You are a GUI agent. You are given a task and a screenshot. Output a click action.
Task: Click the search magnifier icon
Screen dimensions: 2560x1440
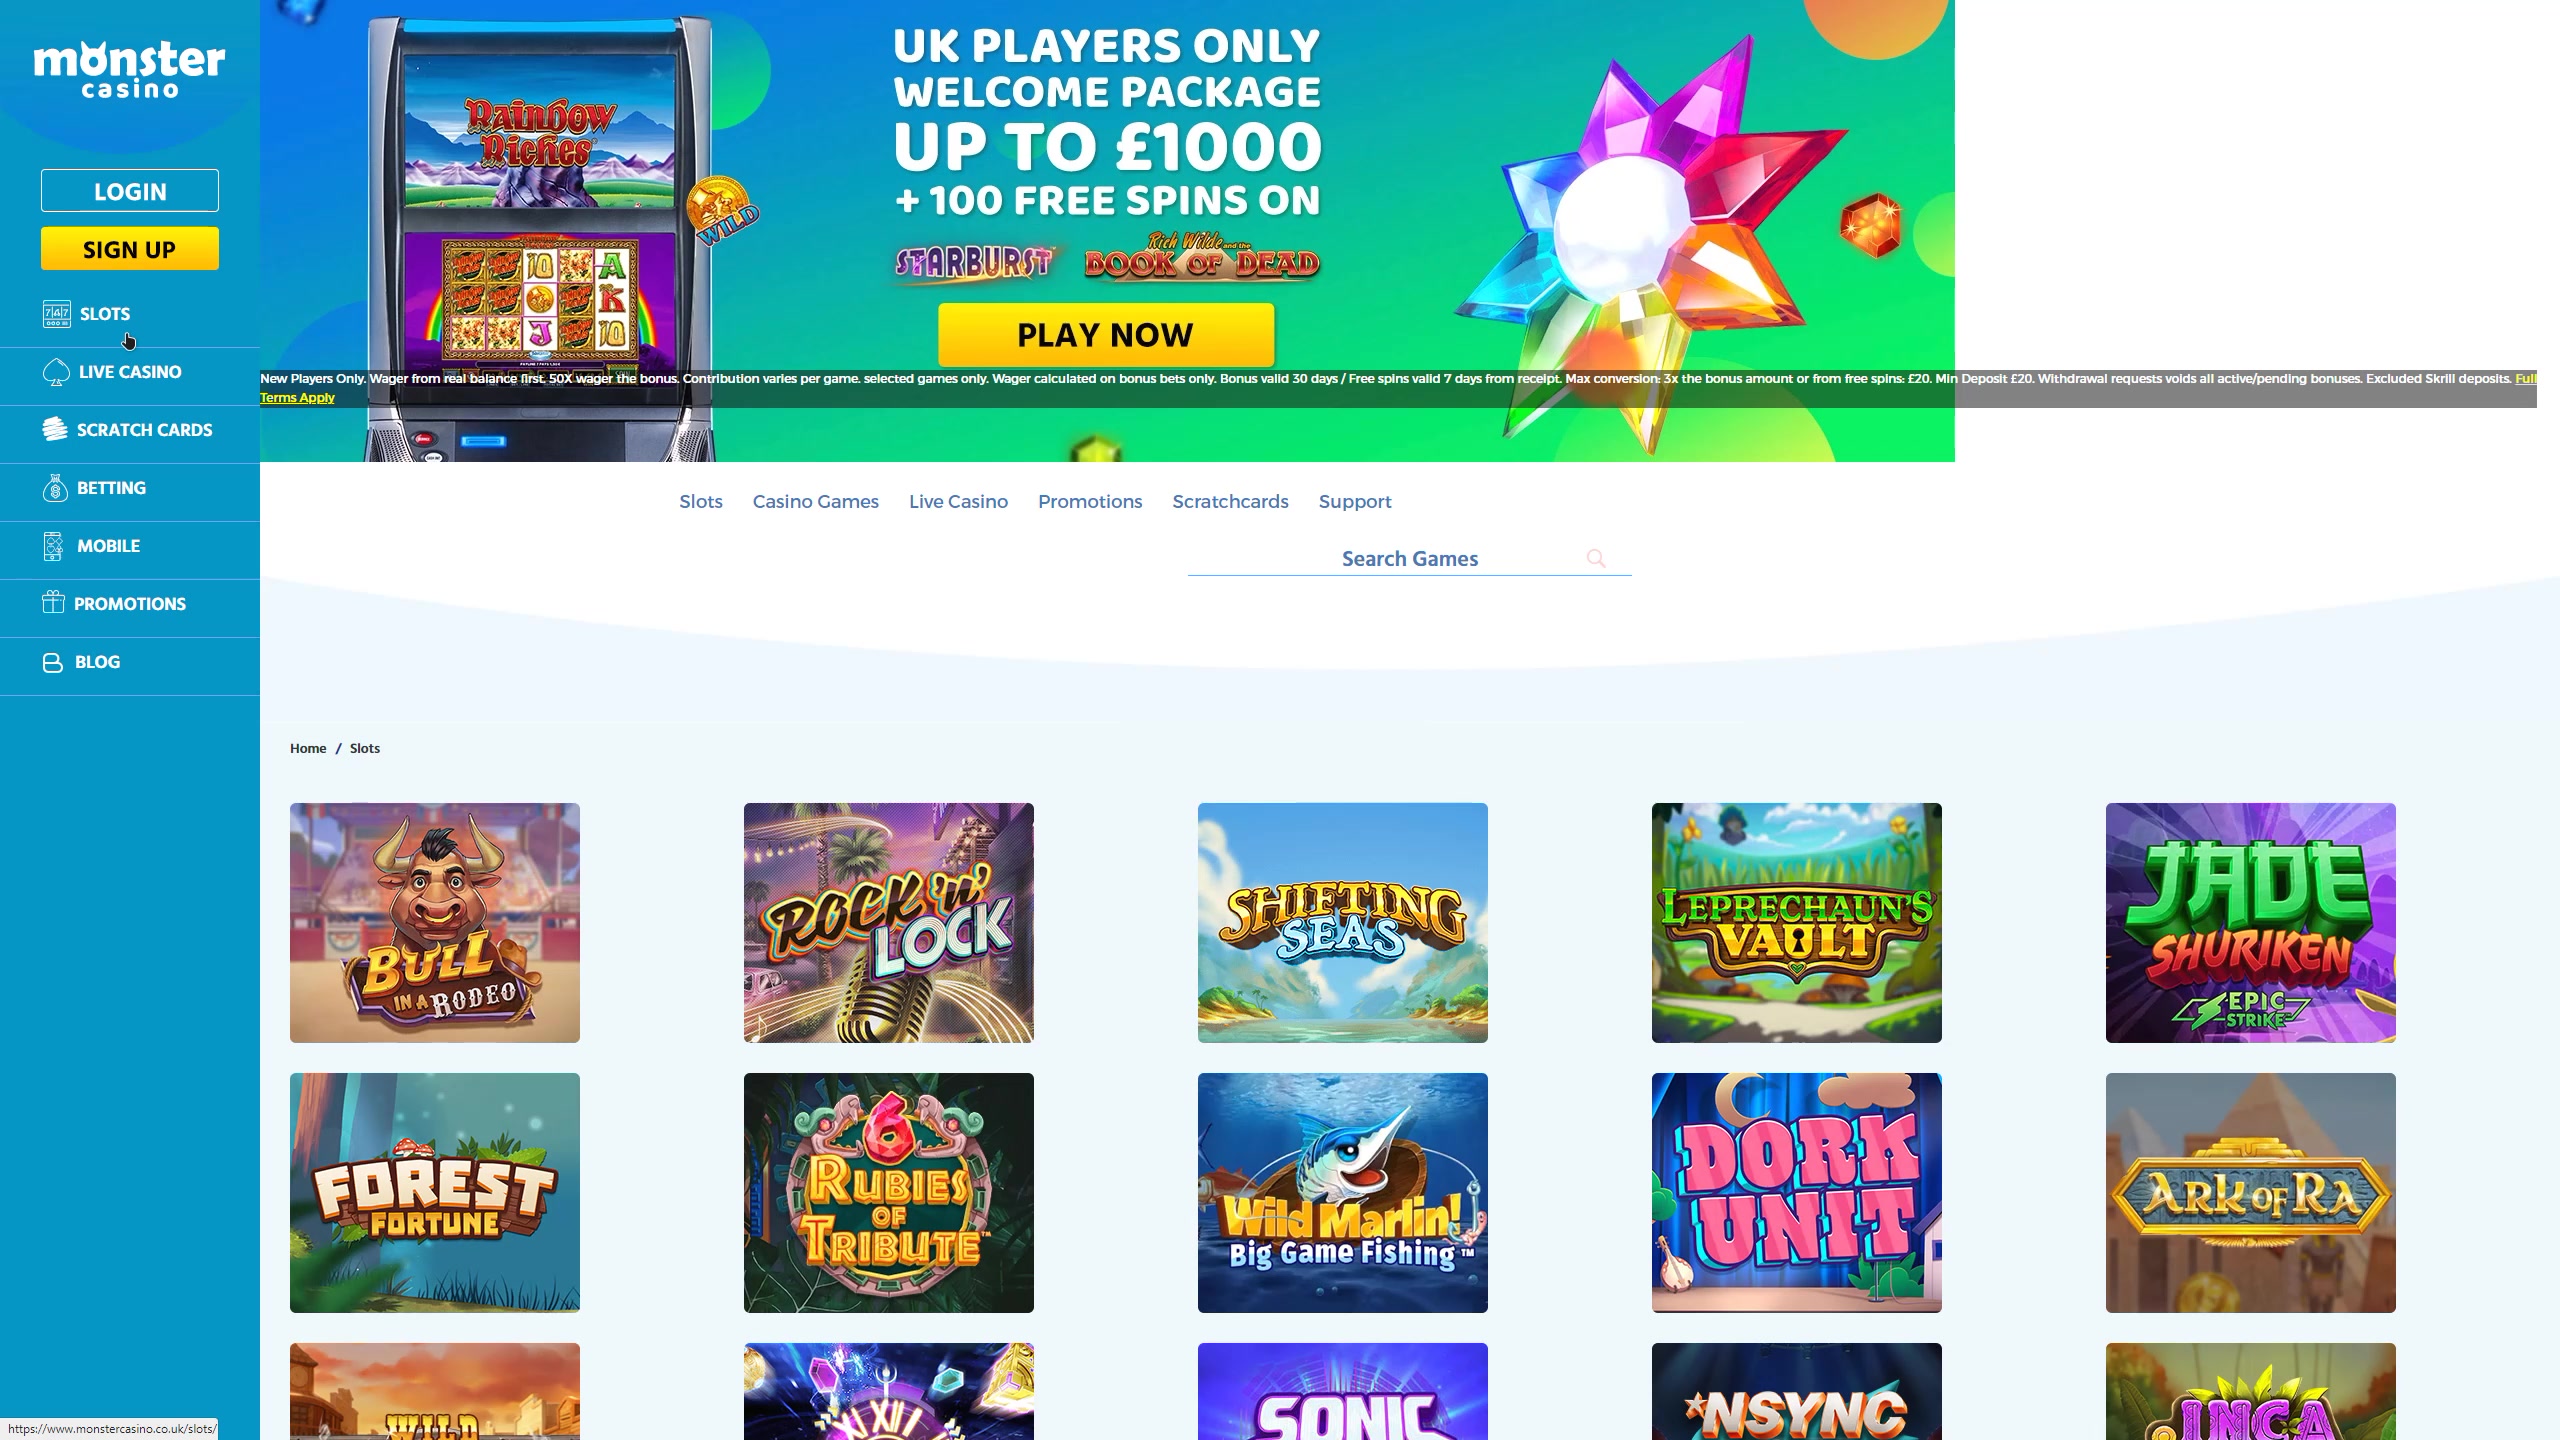pyautogui.click(x=1596, y=558)
